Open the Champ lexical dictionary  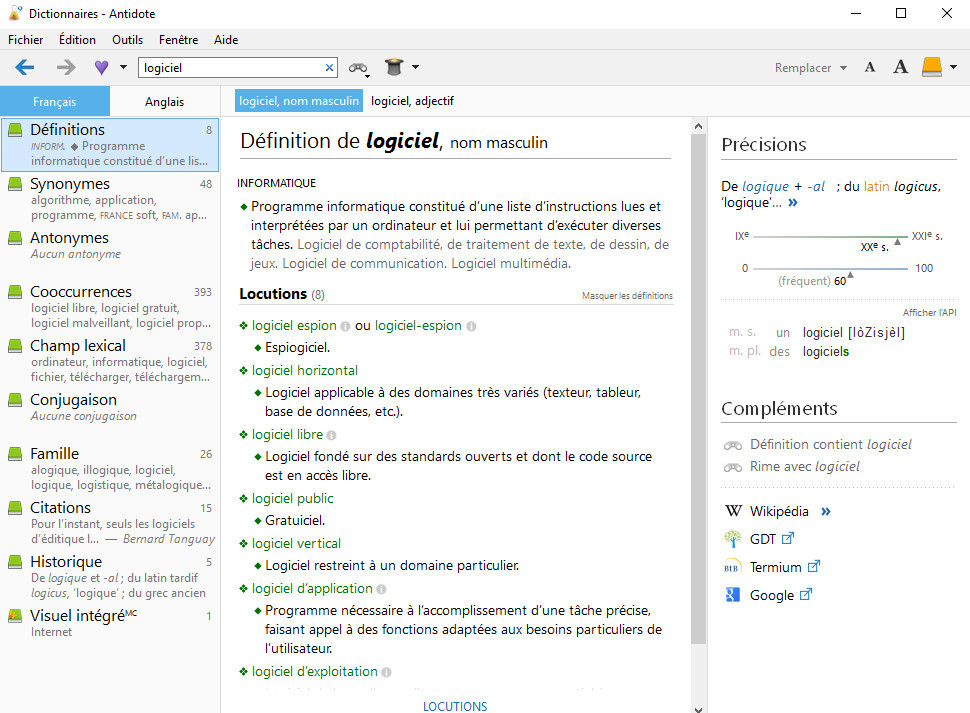tap(110, 361)
